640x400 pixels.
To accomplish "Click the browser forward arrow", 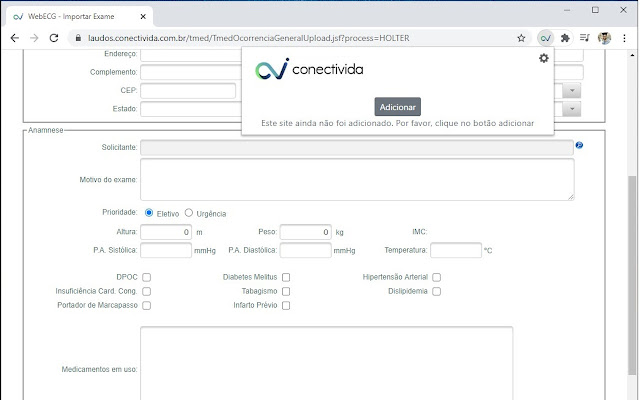I will [x=34, y=38].
